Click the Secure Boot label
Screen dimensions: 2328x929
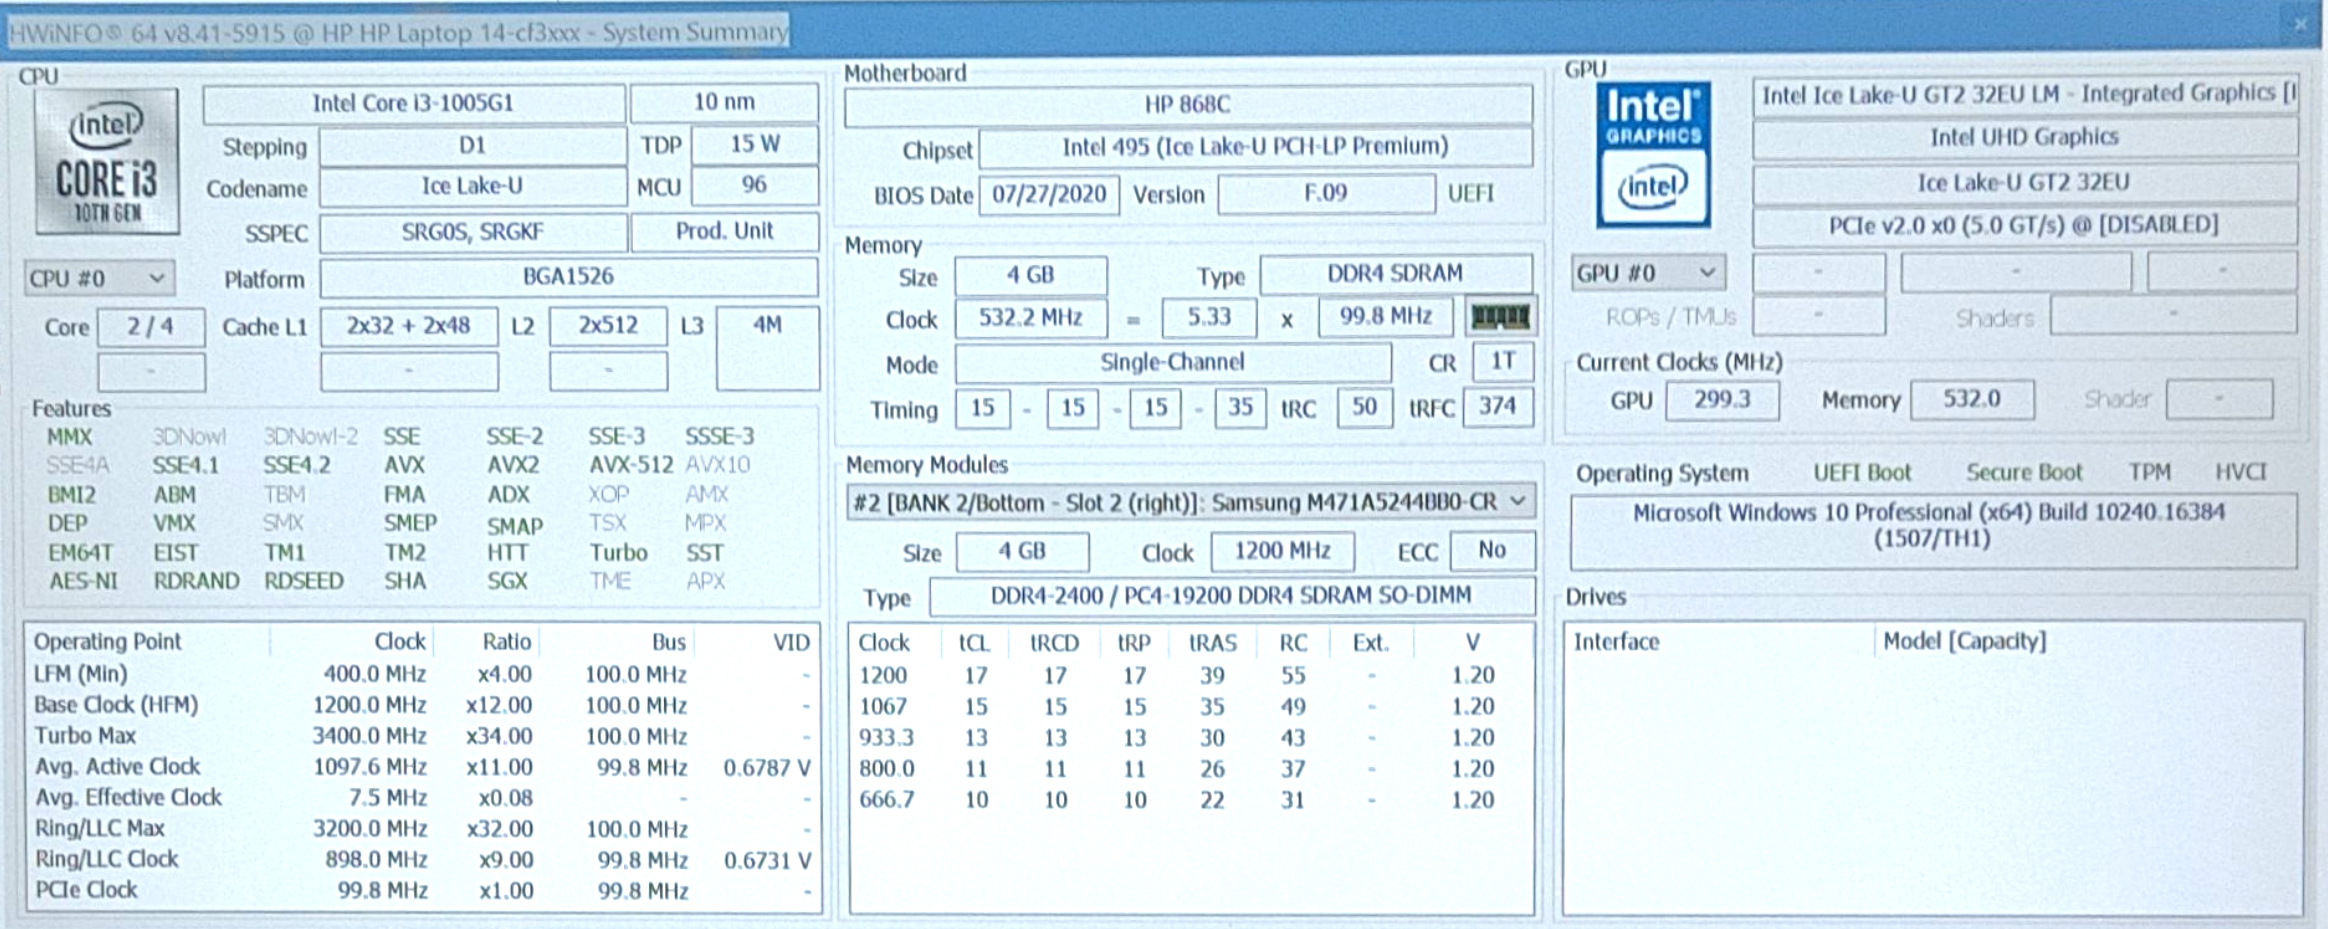pyautogui.click(x=2024, y=473)
